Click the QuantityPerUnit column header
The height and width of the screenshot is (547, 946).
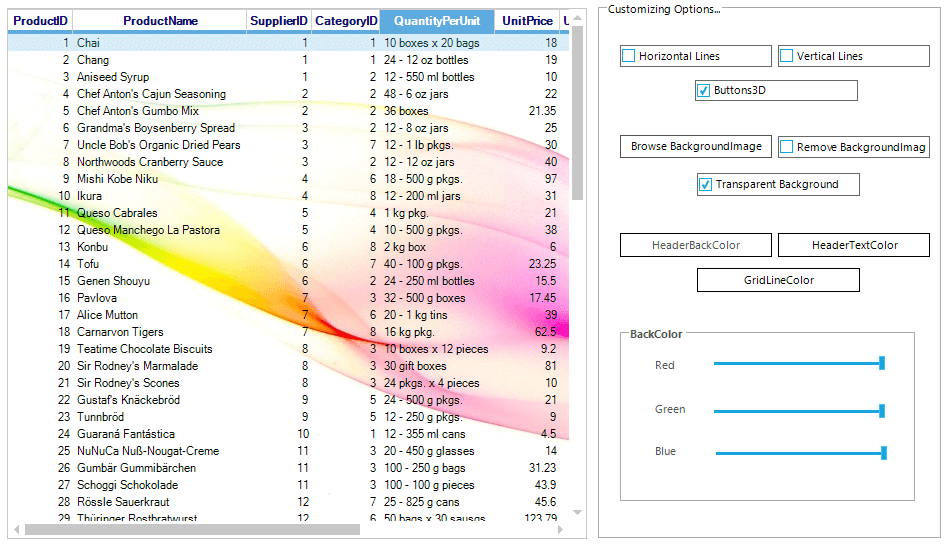436,21
